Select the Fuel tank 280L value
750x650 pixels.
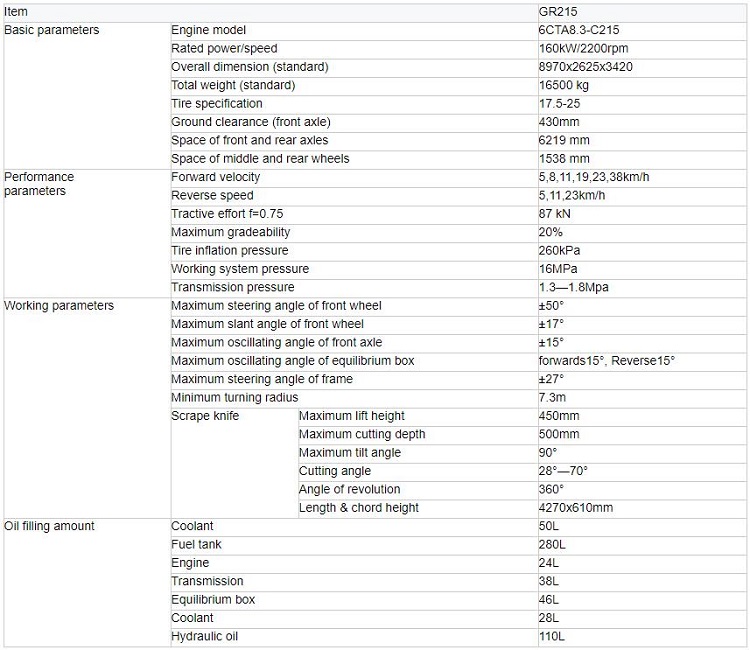click(552, 545)
